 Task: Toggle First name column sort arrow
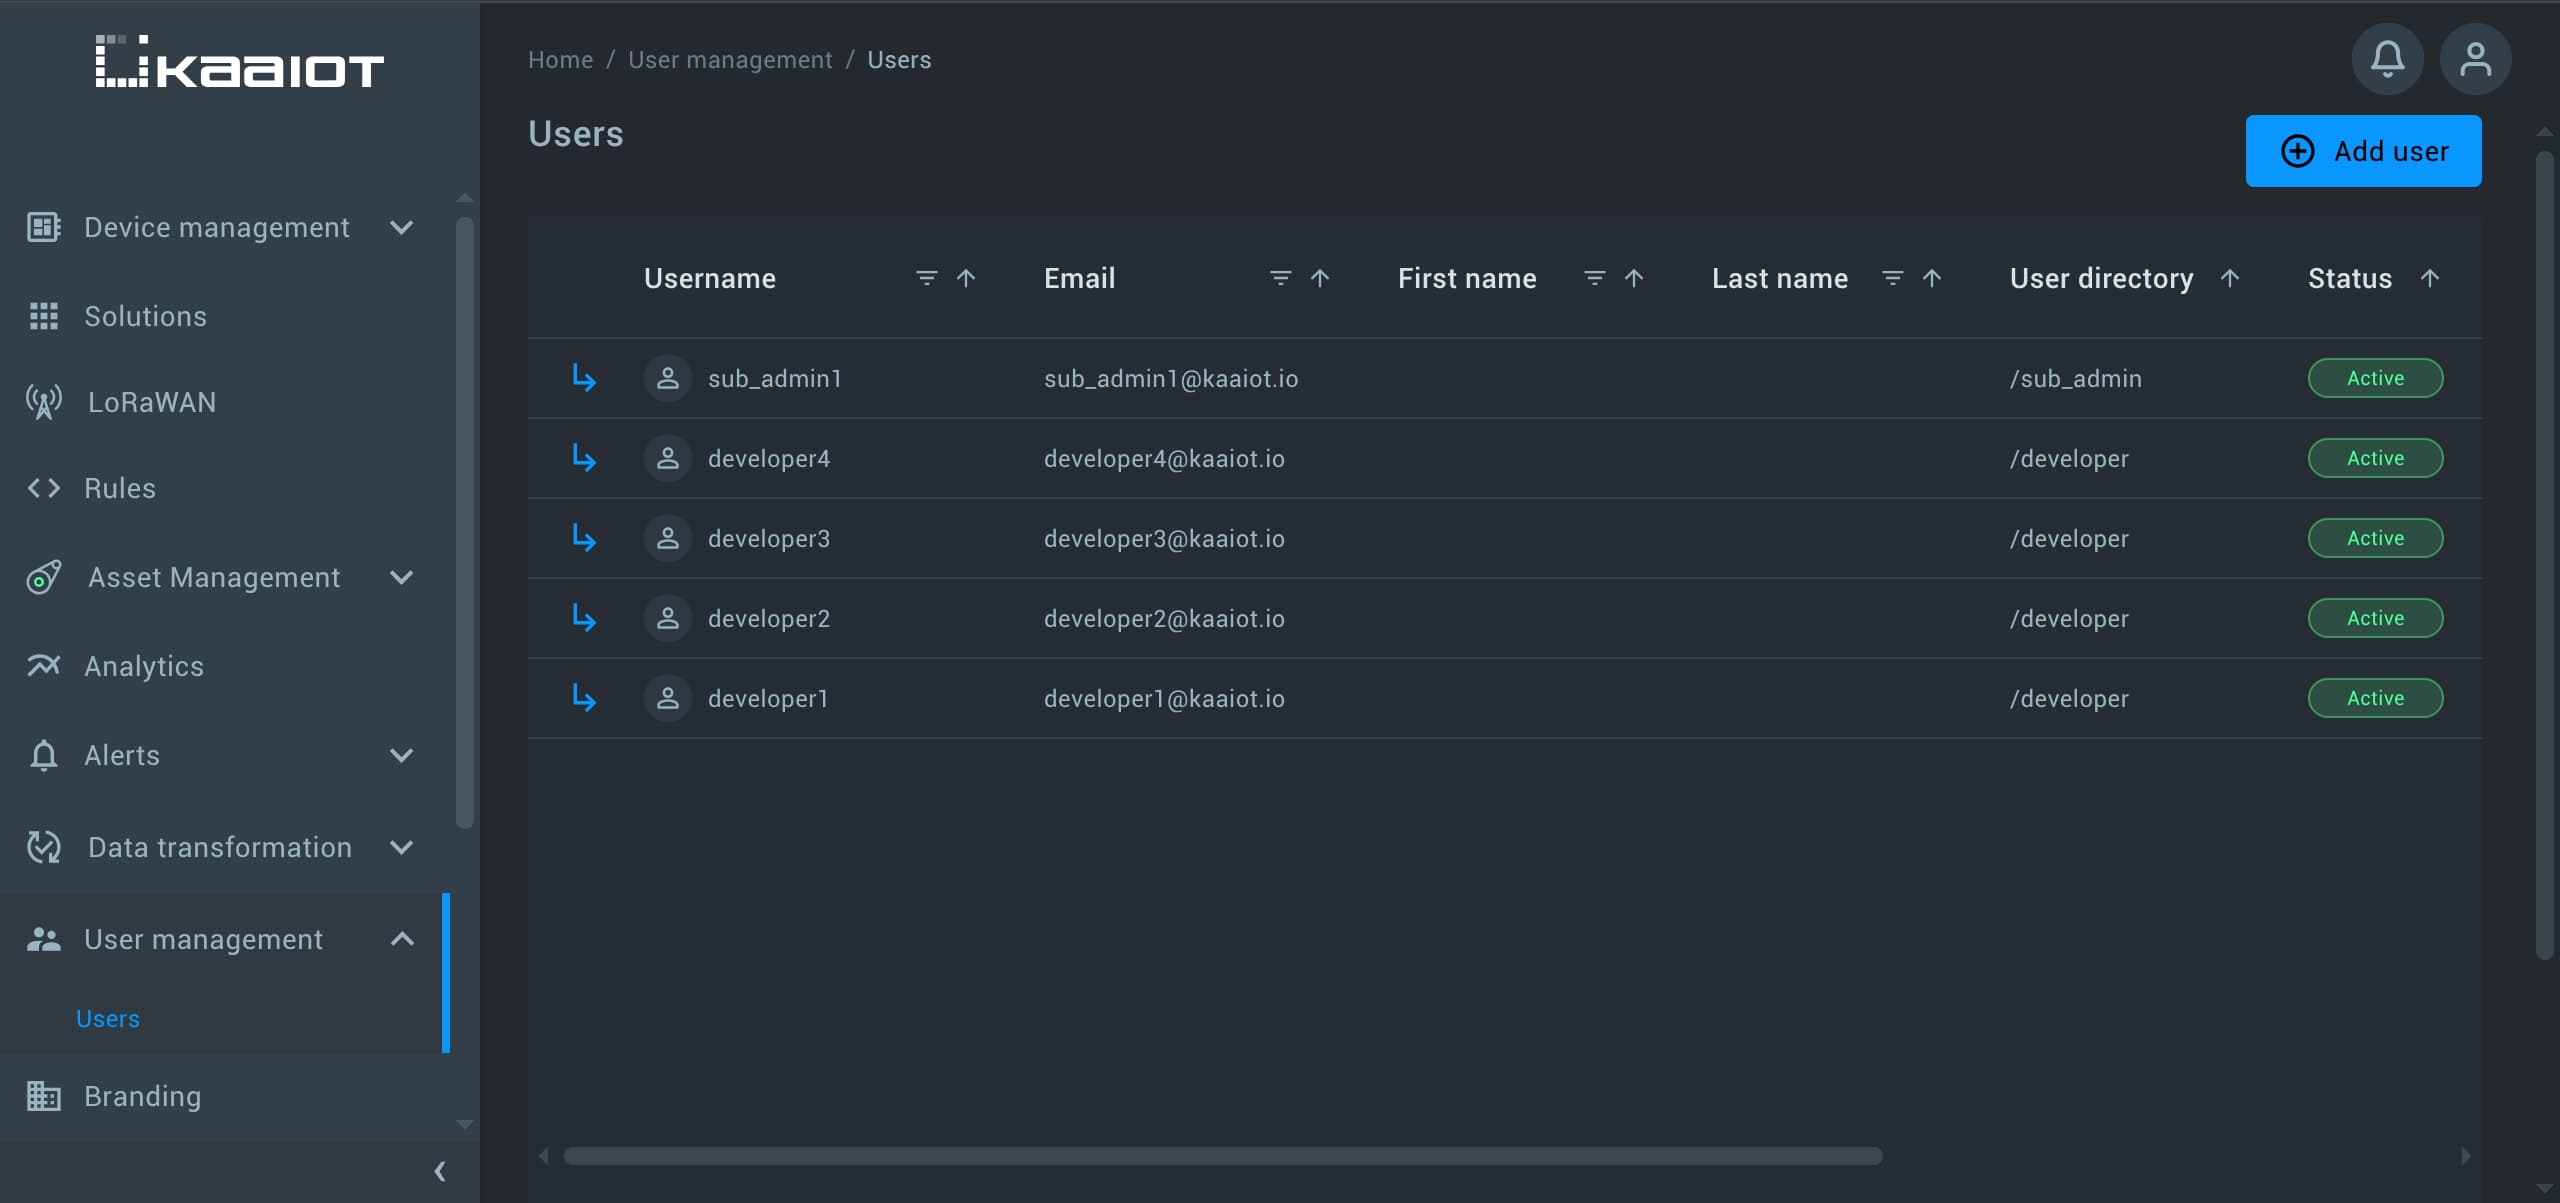[1634, 278]
